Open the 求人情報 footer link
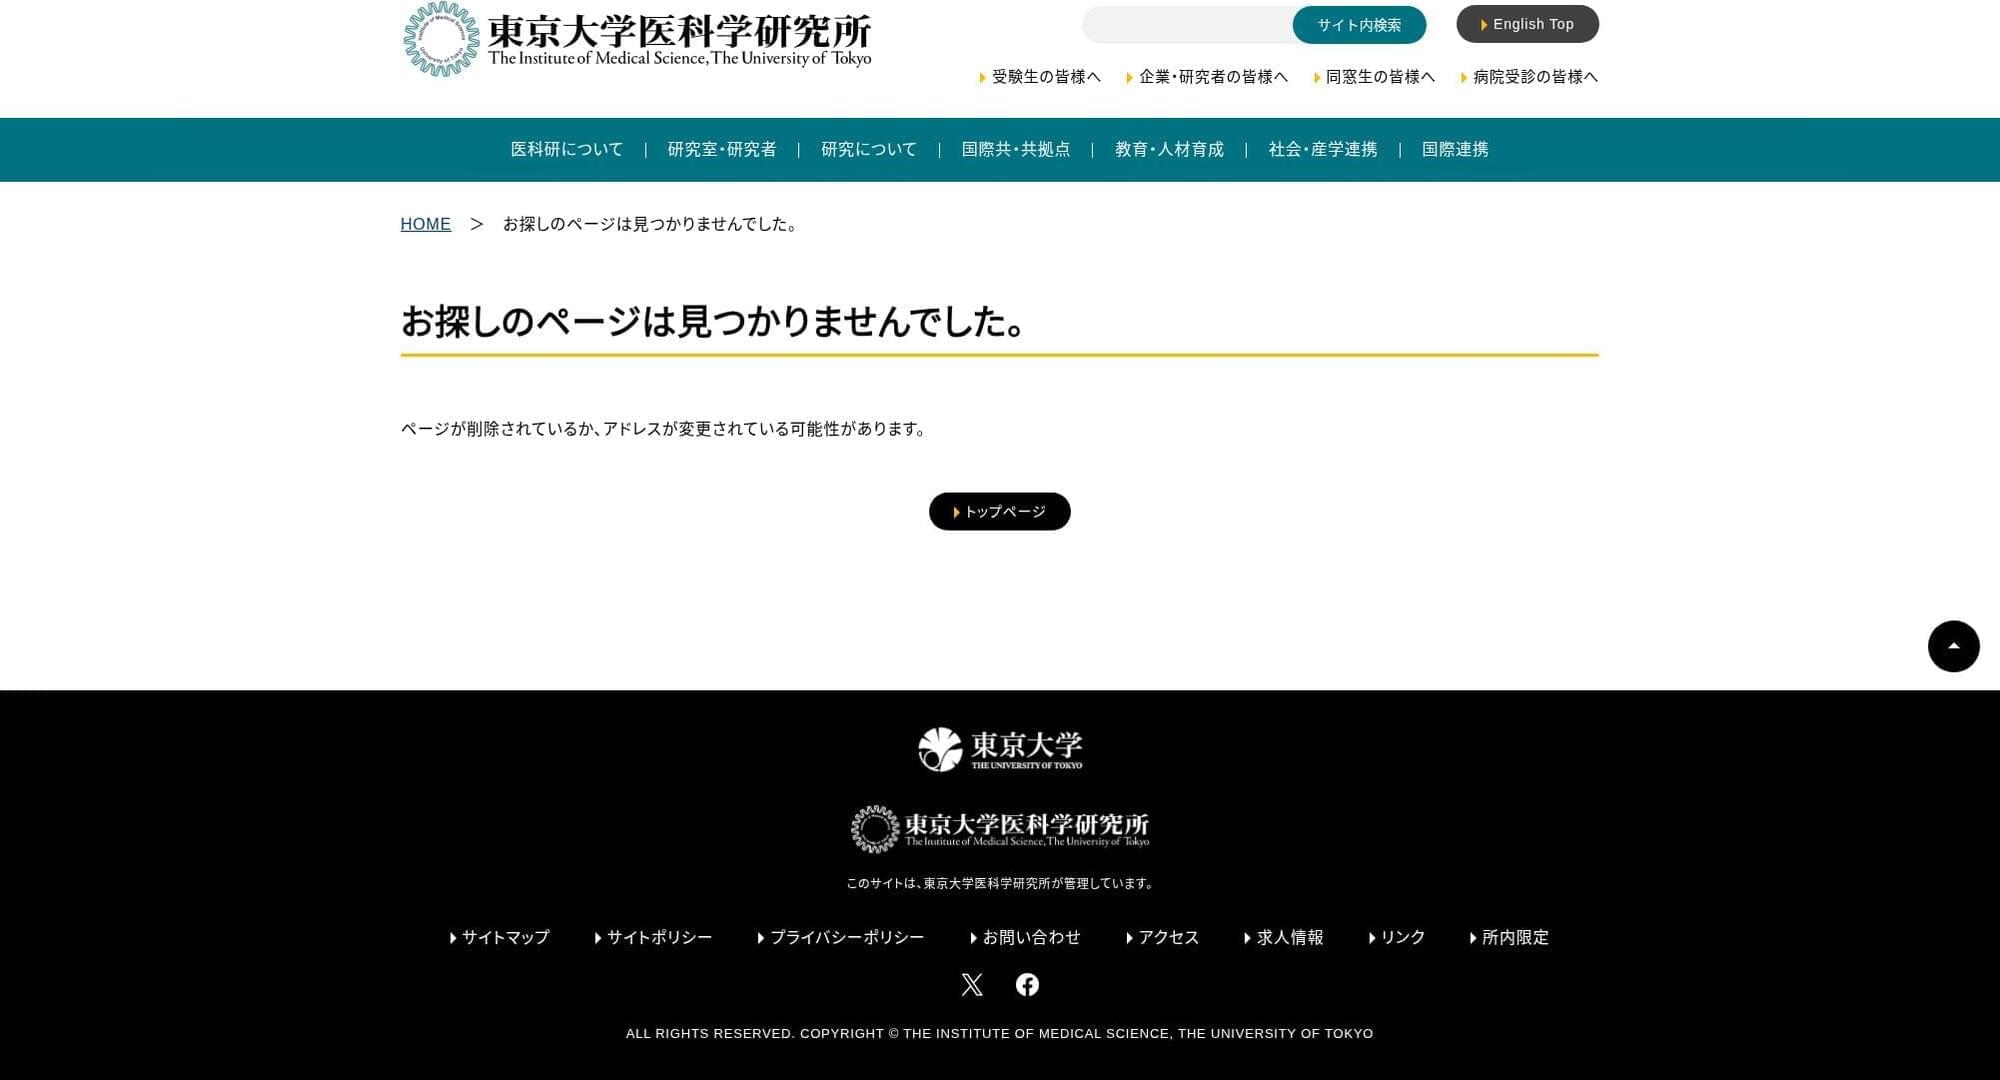2000x1080 pixels. tap(1289, 938)
